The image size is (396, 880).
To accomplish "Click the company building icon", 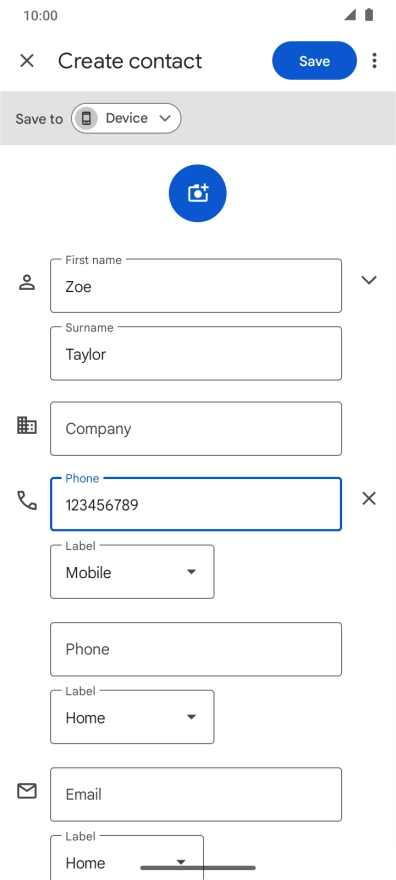I will tap(27, 425).
